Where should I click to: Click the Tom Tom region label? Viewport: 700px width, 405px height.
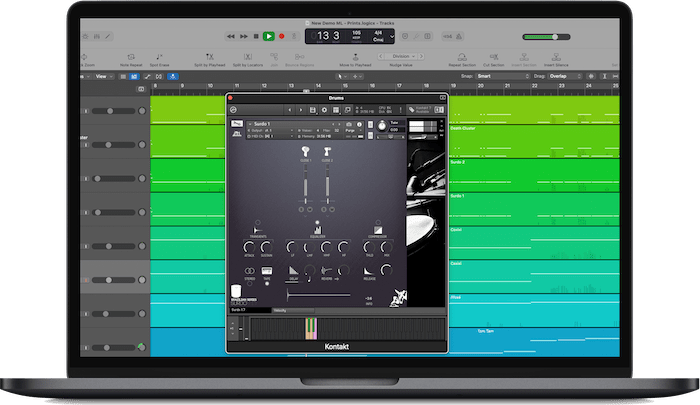[x=485, y=331]
